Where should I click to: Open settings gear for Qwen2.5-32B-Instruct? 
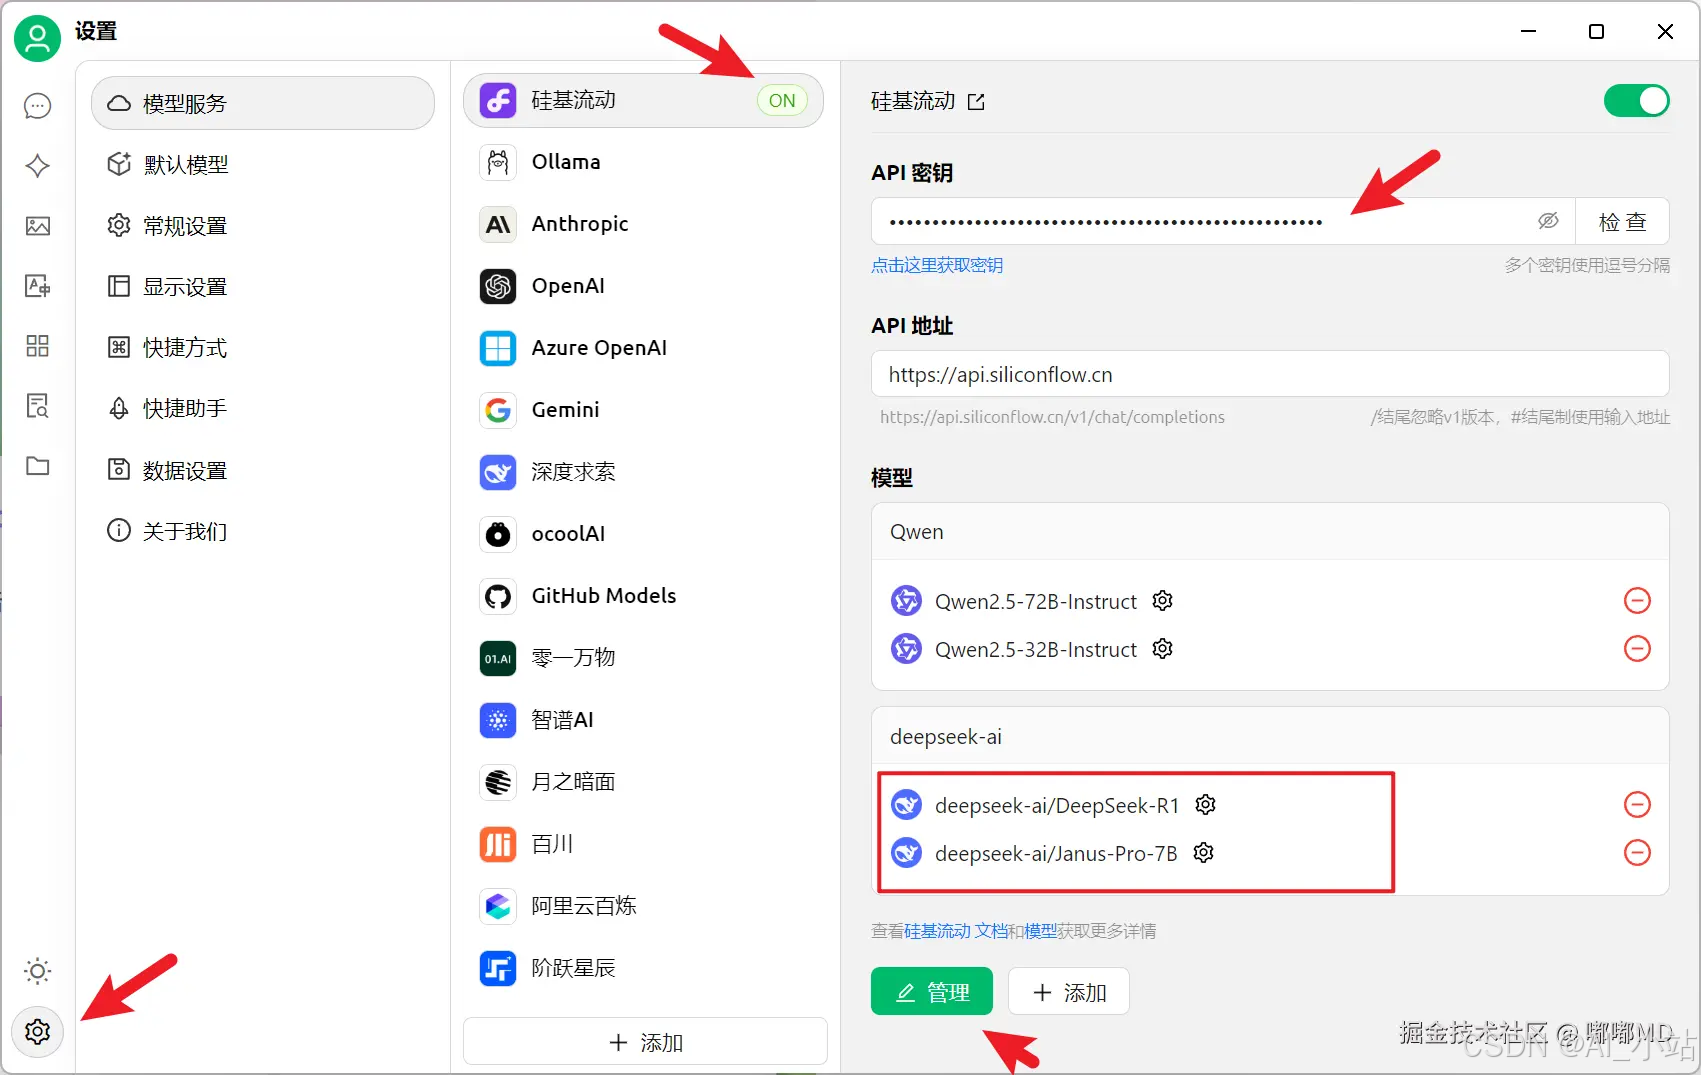[1162, 649]
